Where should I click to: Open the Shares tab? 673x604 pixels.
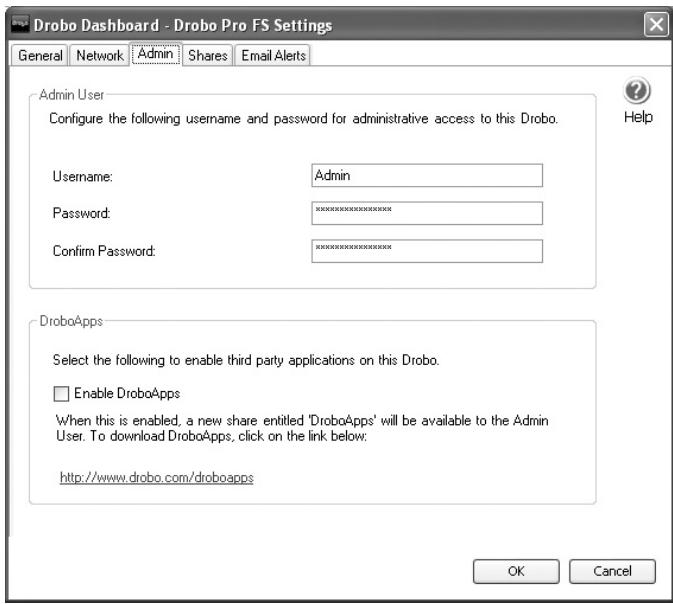(208, 56)
